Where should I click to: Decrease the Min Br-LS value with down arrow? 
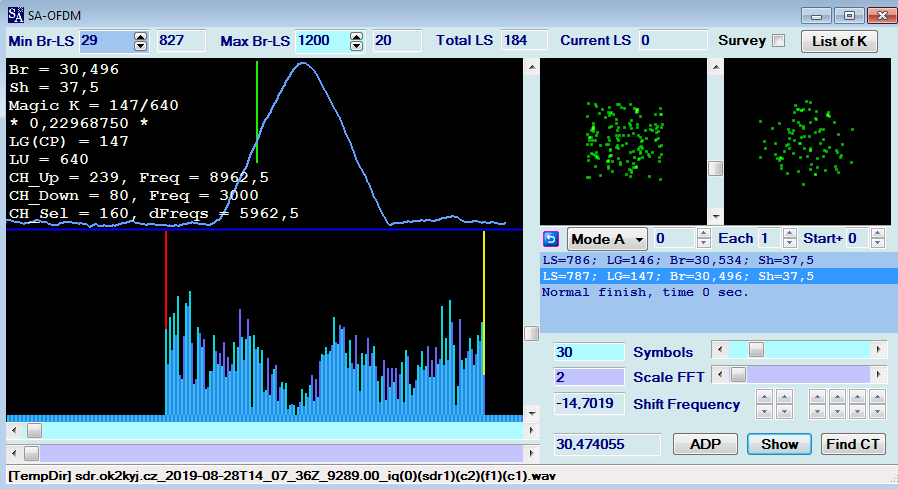tap(140, 46)
